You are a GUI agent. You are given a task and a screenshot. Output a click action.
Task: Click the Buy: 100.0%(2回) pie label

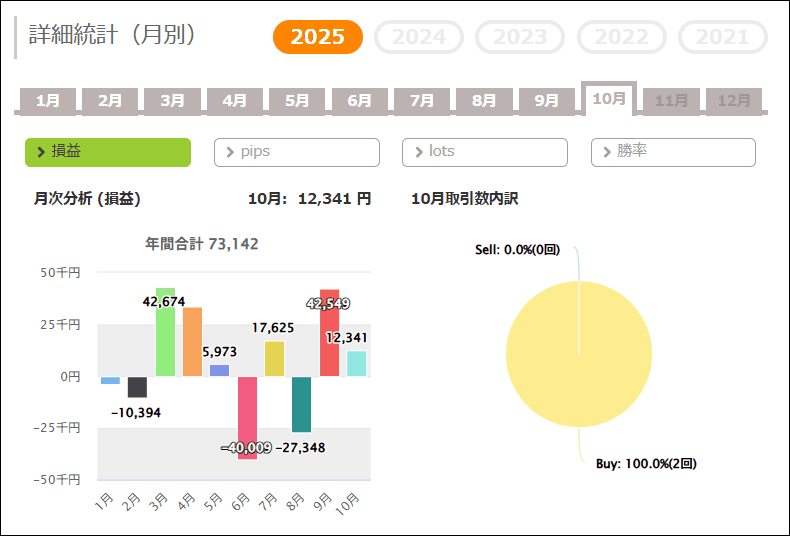click(x=646, y=463)
